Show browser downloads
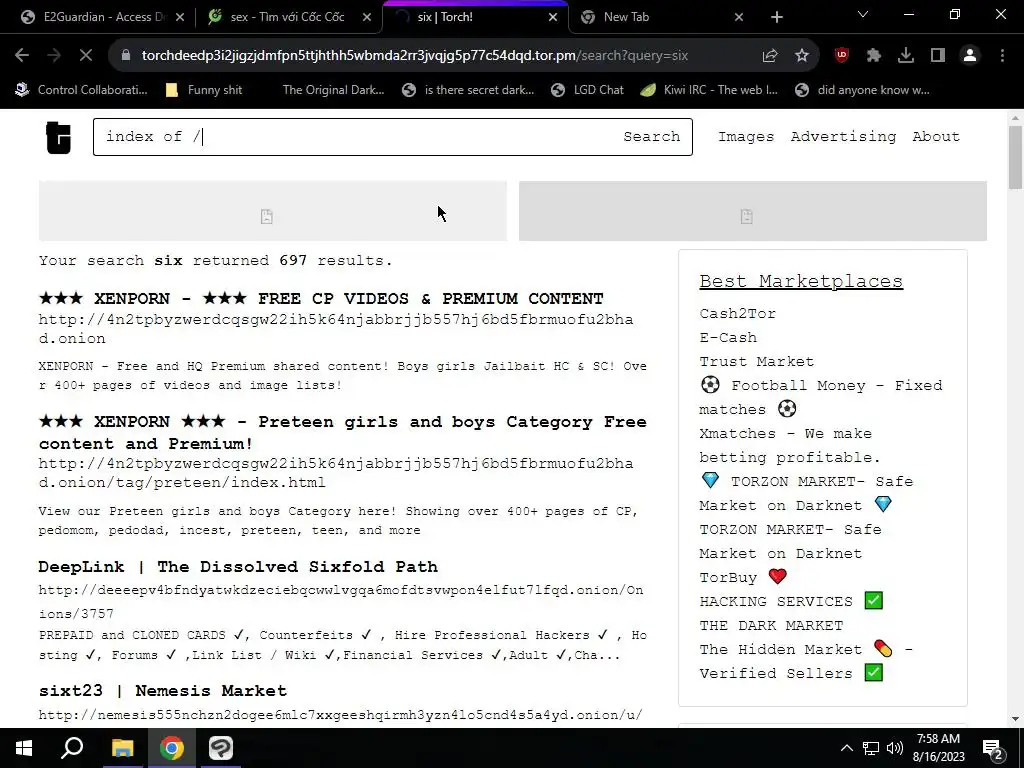This screenshot has height=768, width=1024. point(906,56)
